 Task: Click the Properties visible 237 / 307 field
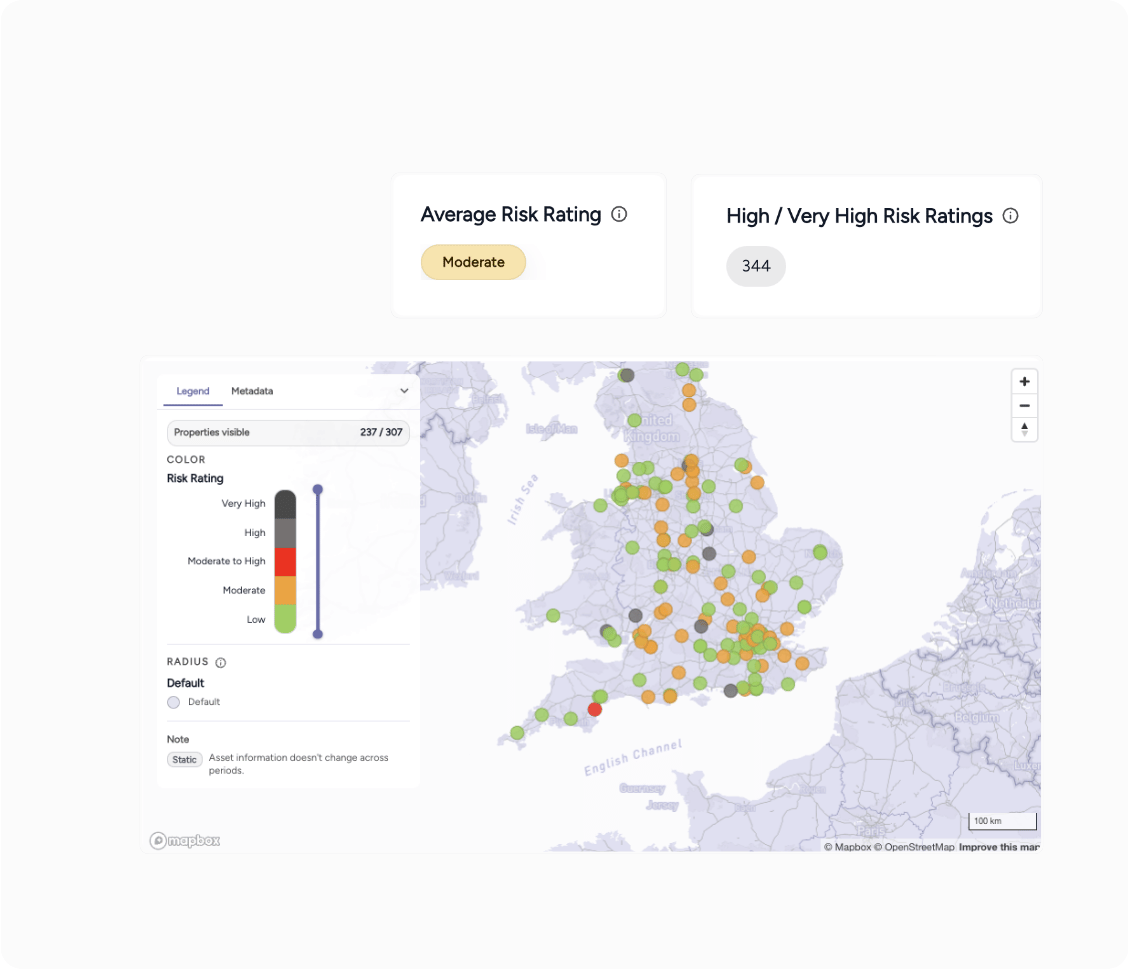pos(288,433)
